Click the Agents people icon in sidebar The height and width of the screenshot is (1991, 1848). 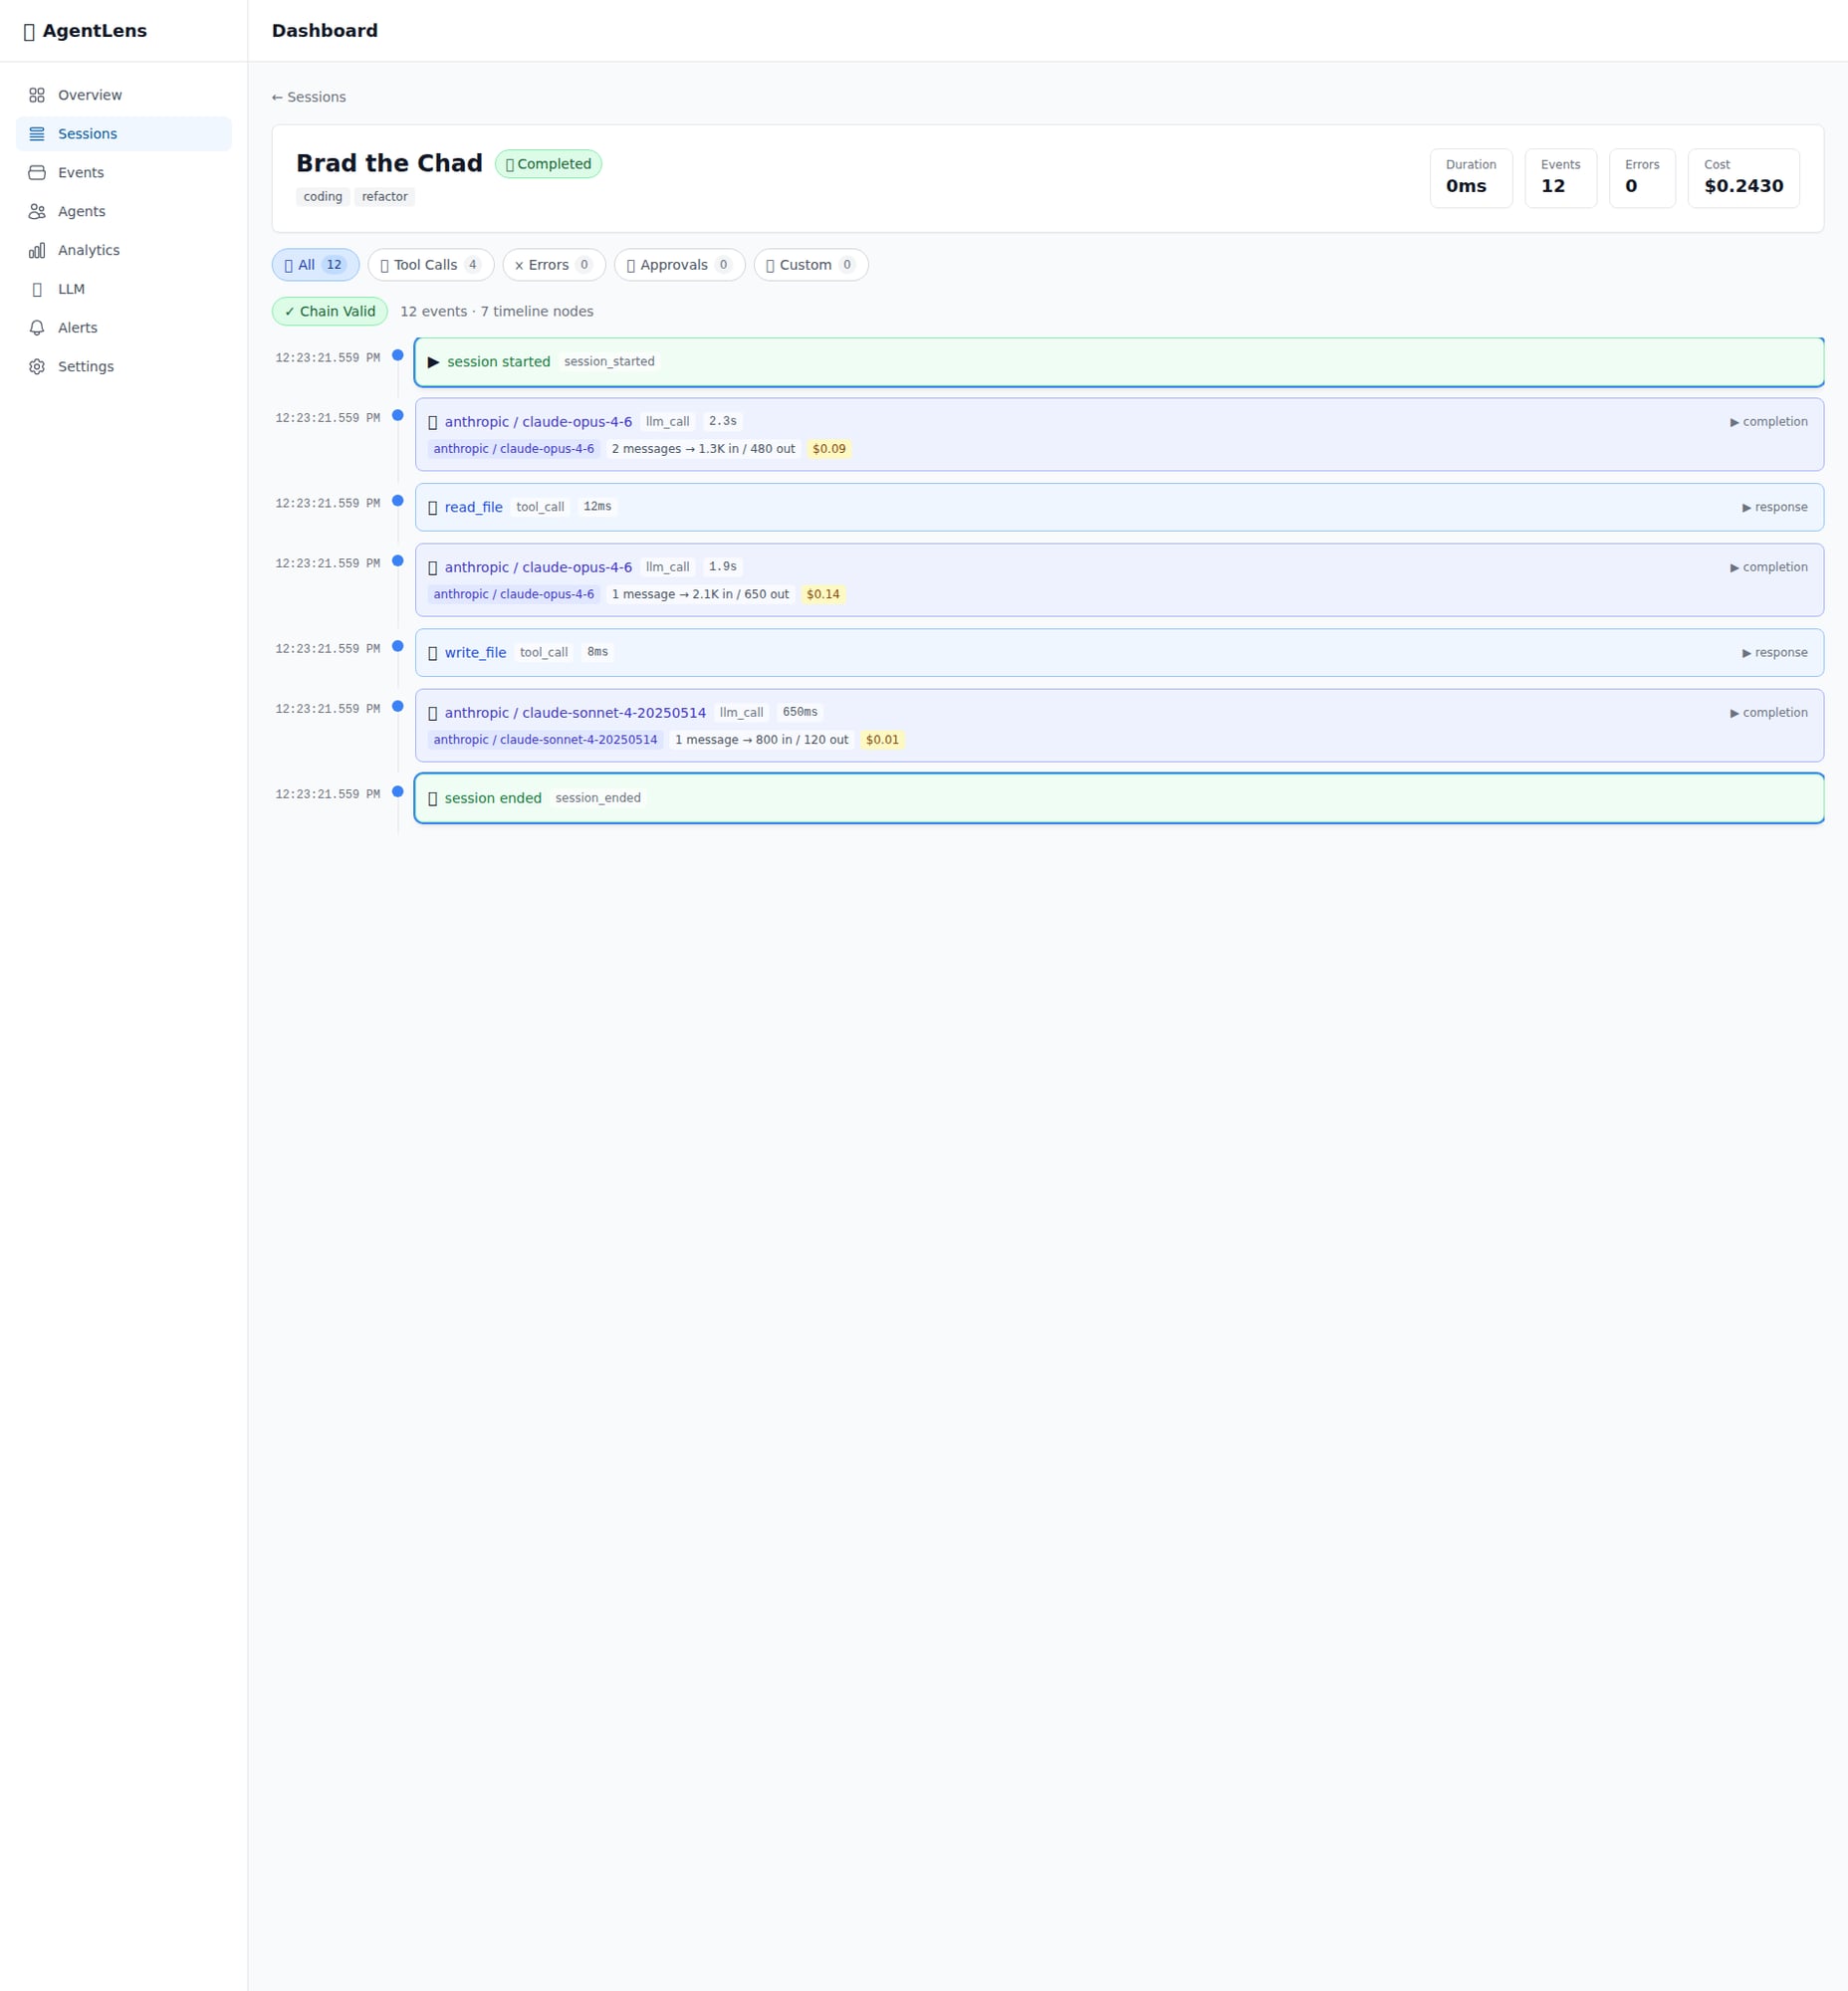pyautogui.click(x=37, y=211)
